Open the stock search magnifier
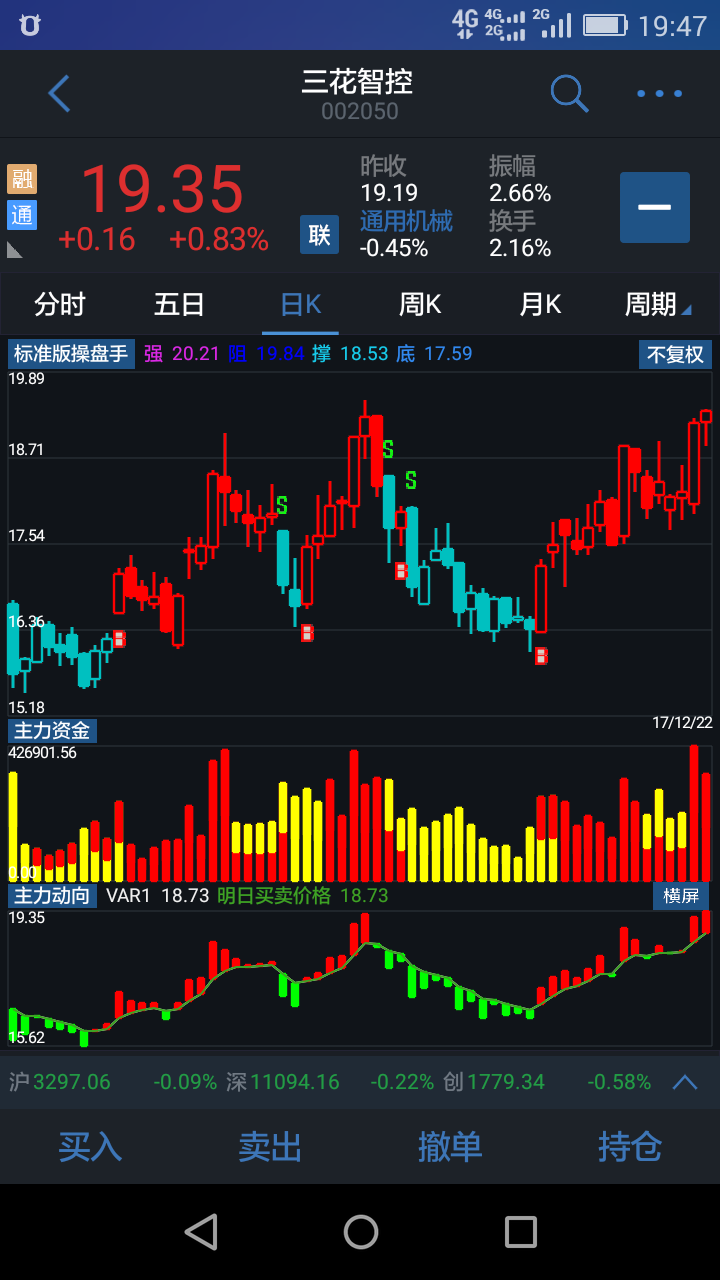 point(569,93)
